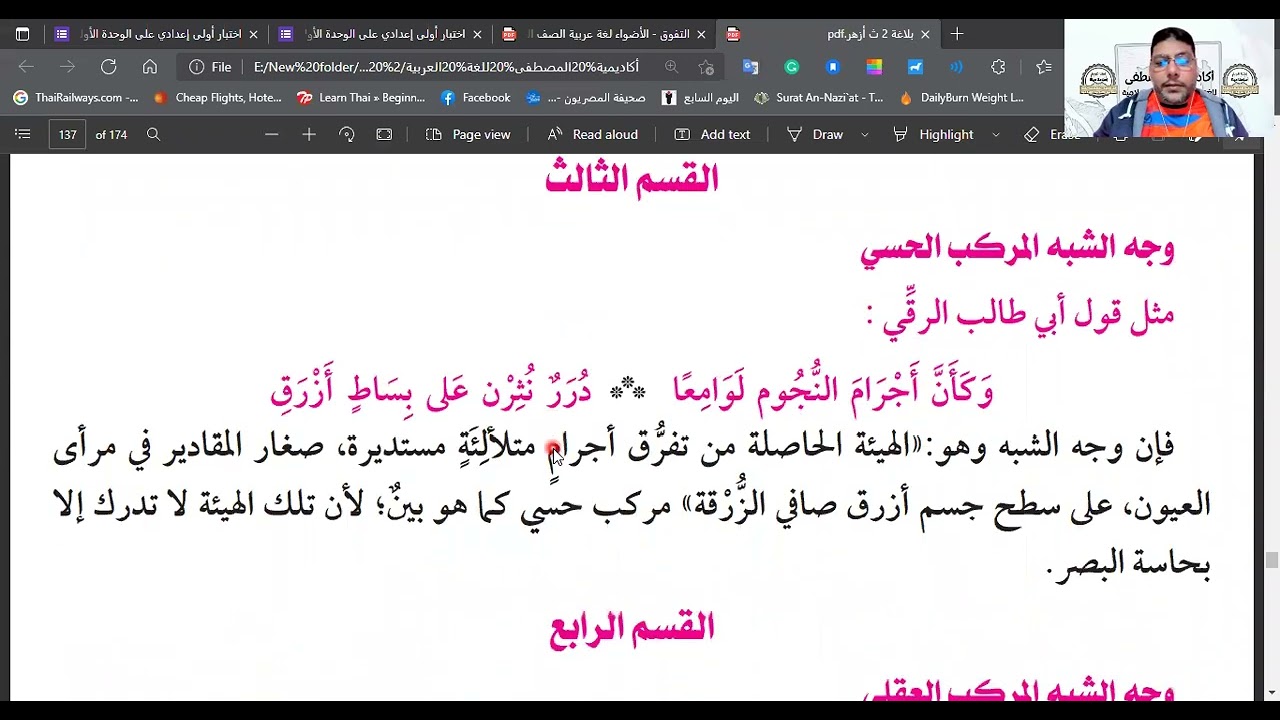Click the scroll down arrow
1280x720 pixels.
tap(1272, 692)
